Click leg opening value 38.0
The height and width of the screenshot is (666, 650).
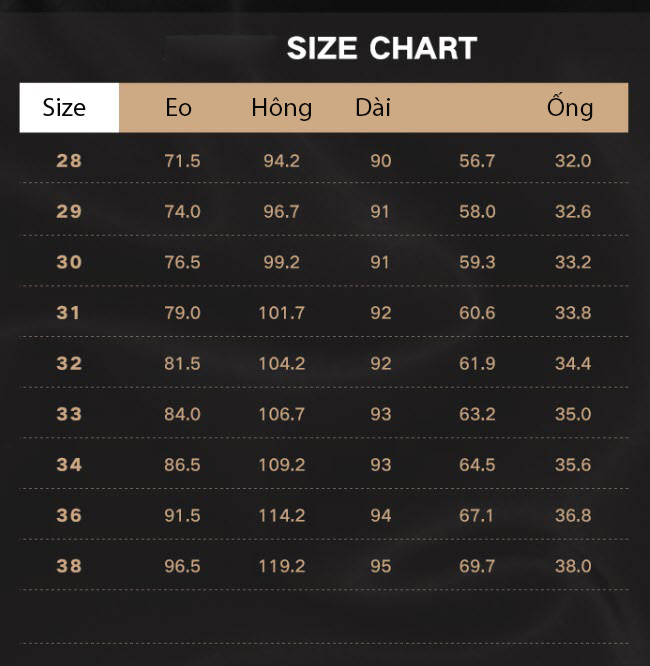[x=573, y=566]
